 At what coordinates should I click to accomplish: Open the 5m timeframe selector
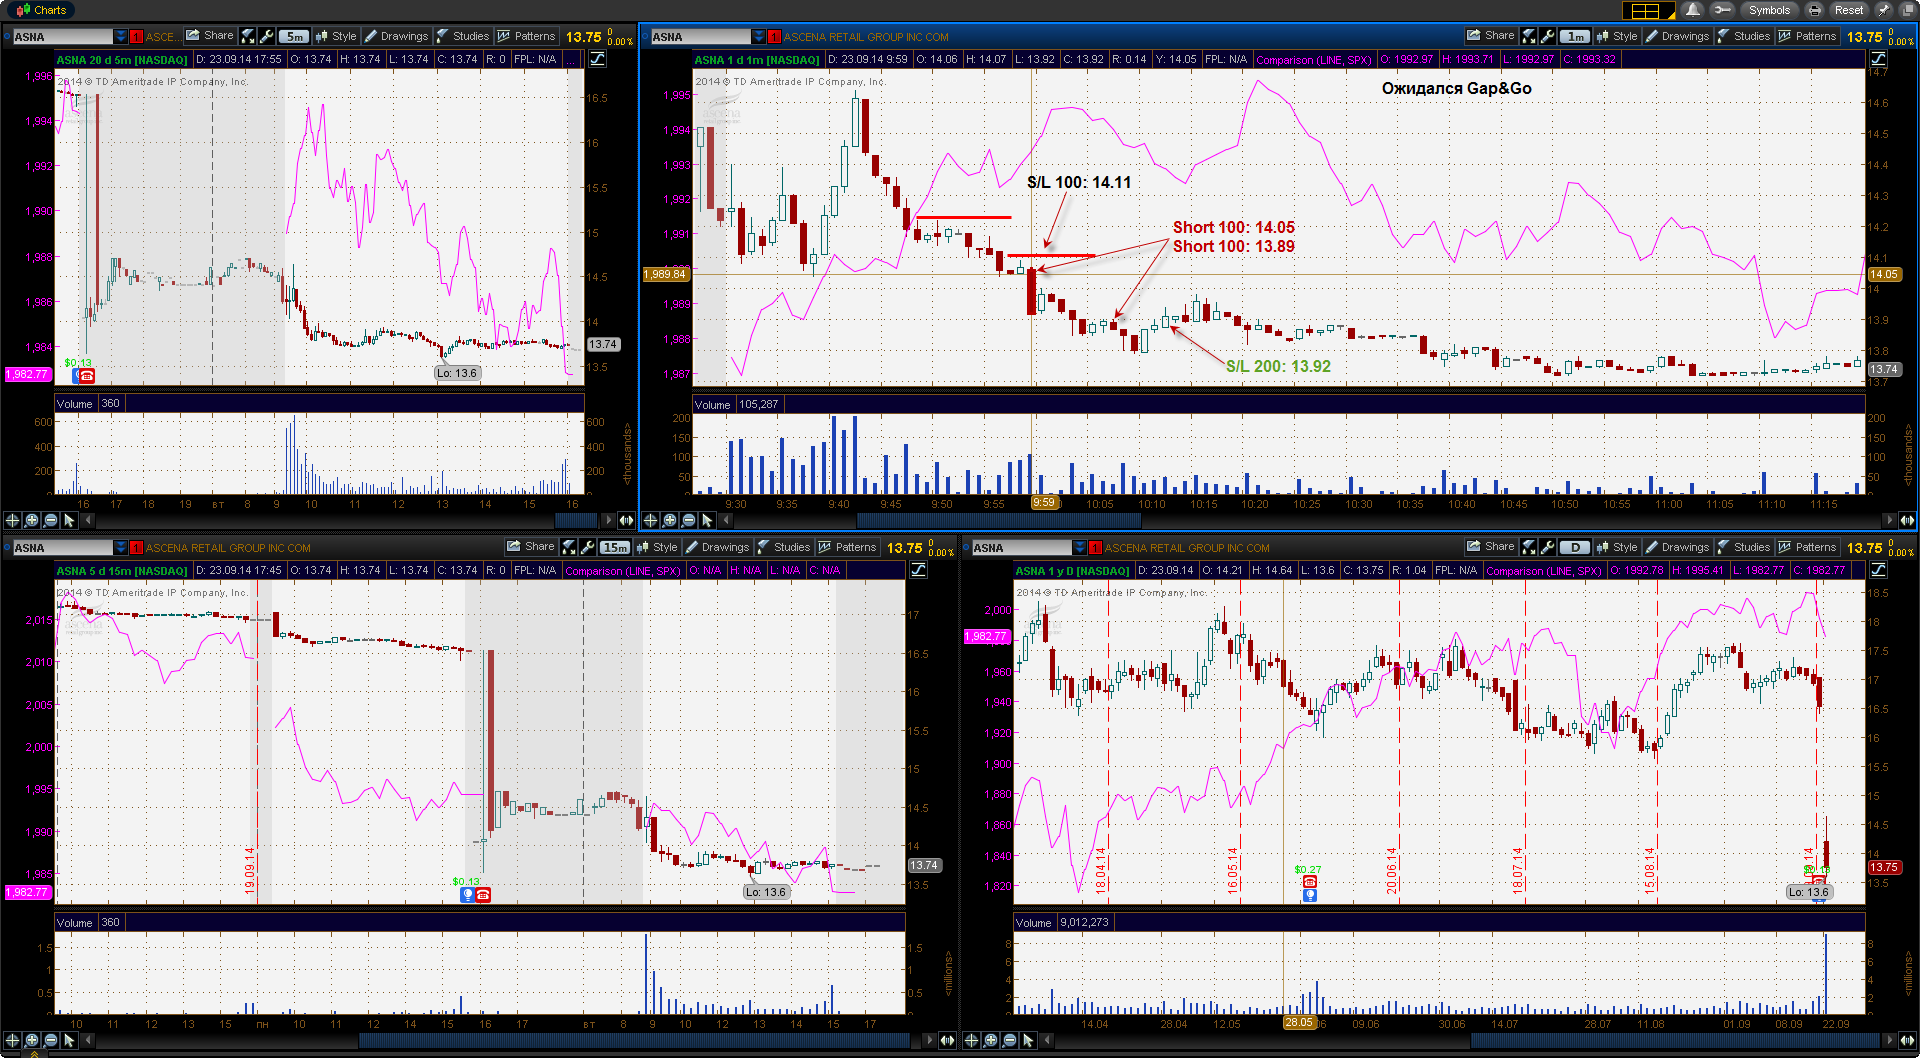click(294, 36)
